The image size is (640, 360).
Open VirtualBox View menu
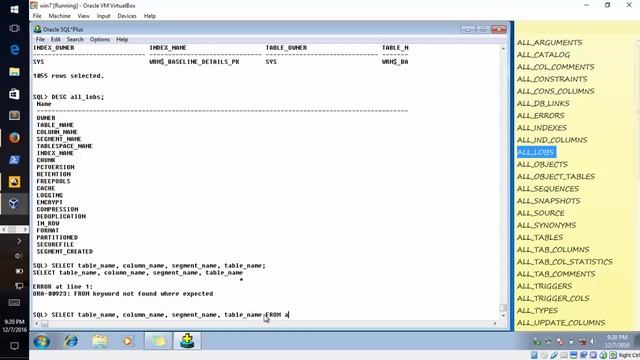[x=84, y=16]
